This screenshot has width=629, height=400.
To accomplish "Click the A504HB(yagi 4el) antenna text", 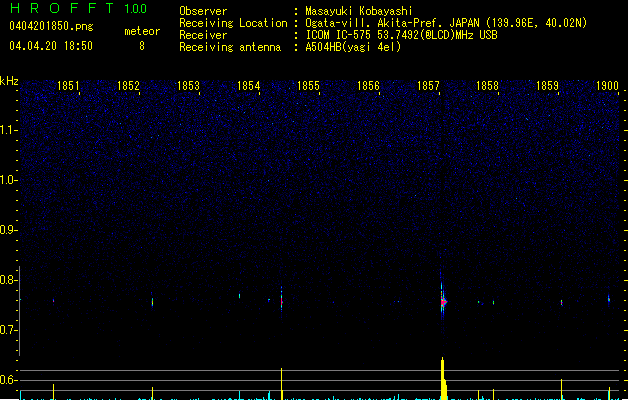I will point(353,47).
